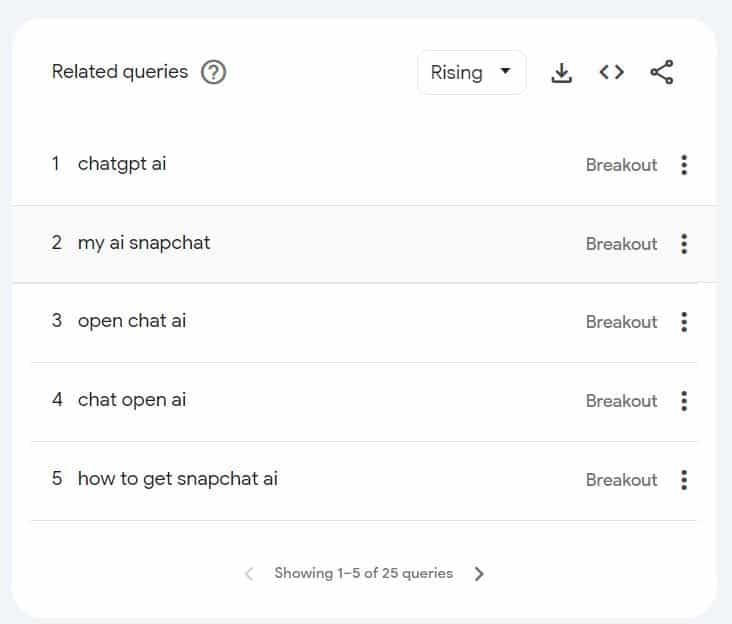Viewport: 732px width, 624px height.
Task: Open the open chat ai query
Action: click(132, 322)
